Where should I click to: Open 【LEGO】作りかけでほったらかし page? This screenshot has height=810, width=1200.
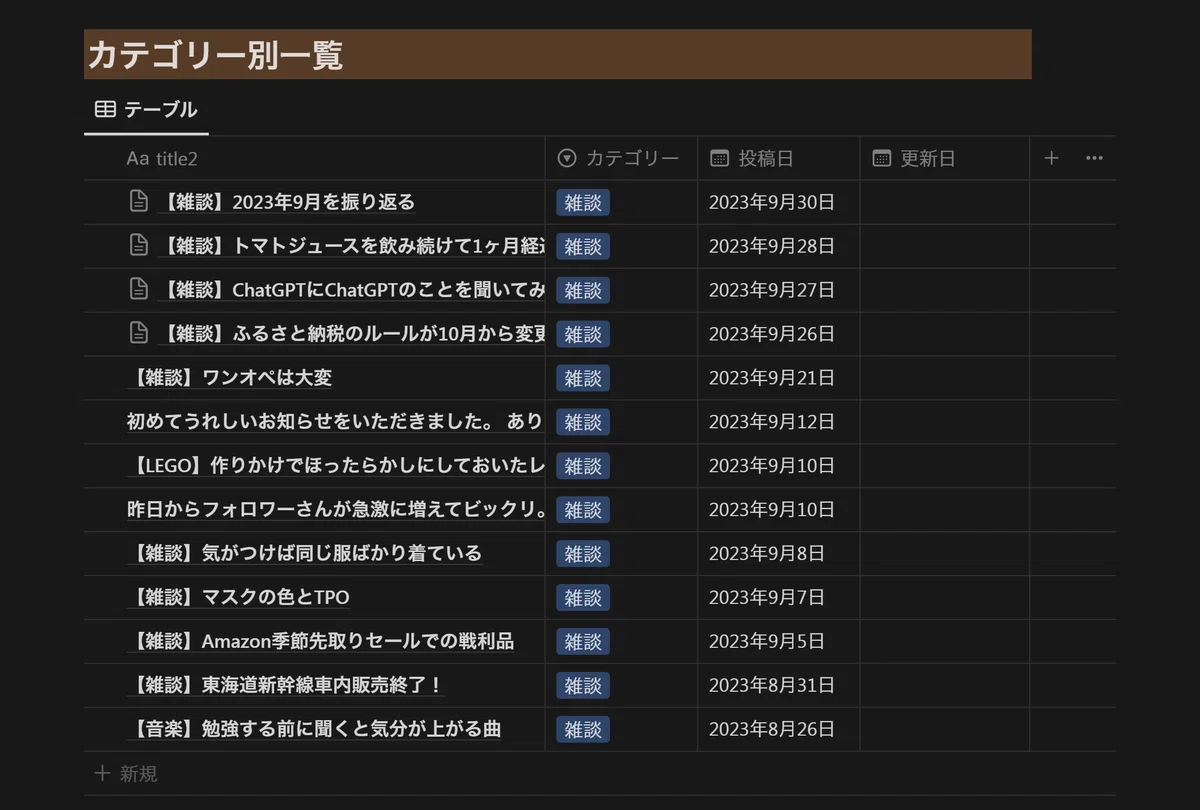(x=335, y=466)
